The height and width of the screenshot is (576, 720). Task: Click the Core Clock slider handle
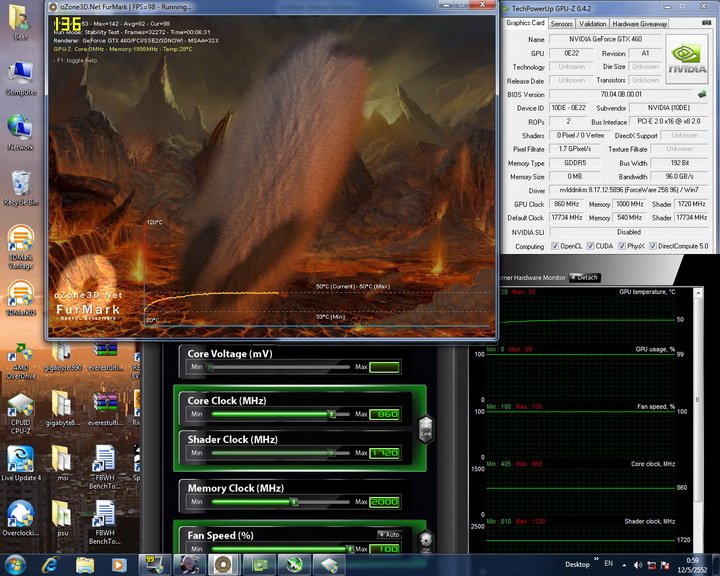(332, 414)
